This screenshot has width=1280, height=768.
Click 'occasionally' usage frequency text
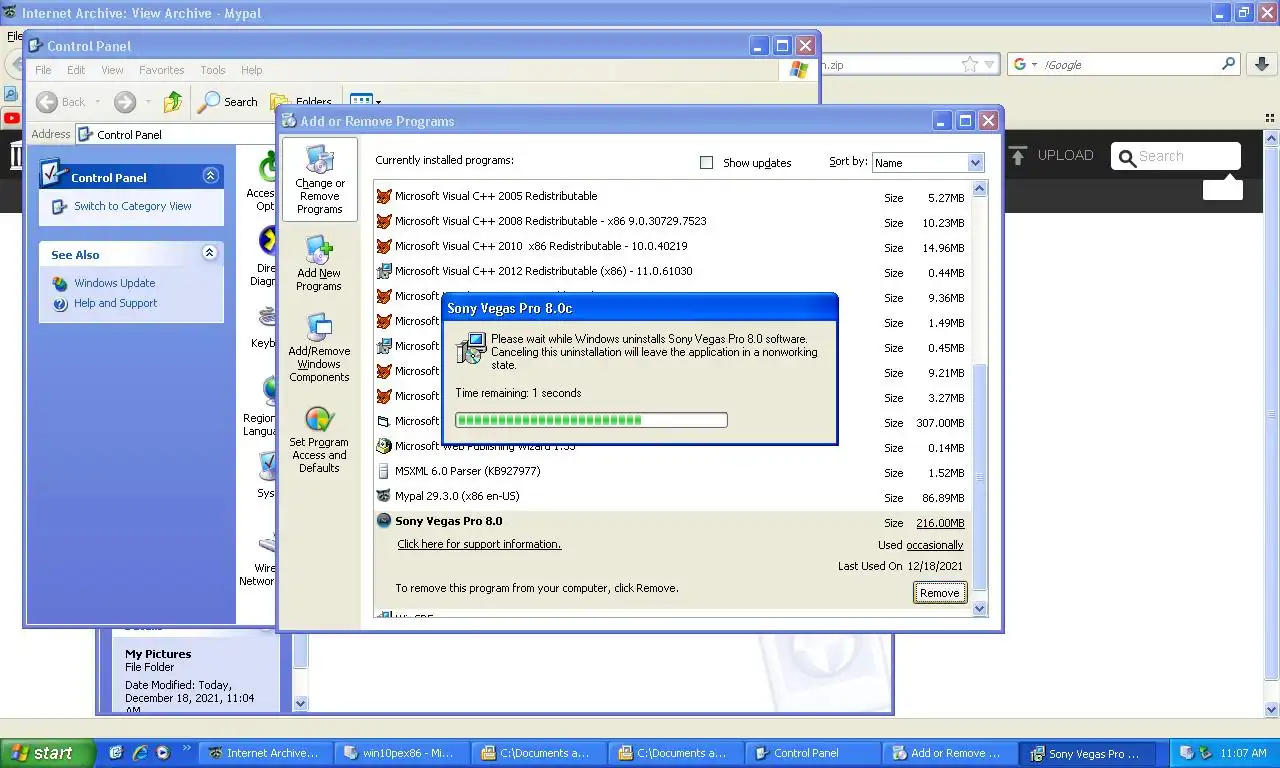[x=934, y=545]
